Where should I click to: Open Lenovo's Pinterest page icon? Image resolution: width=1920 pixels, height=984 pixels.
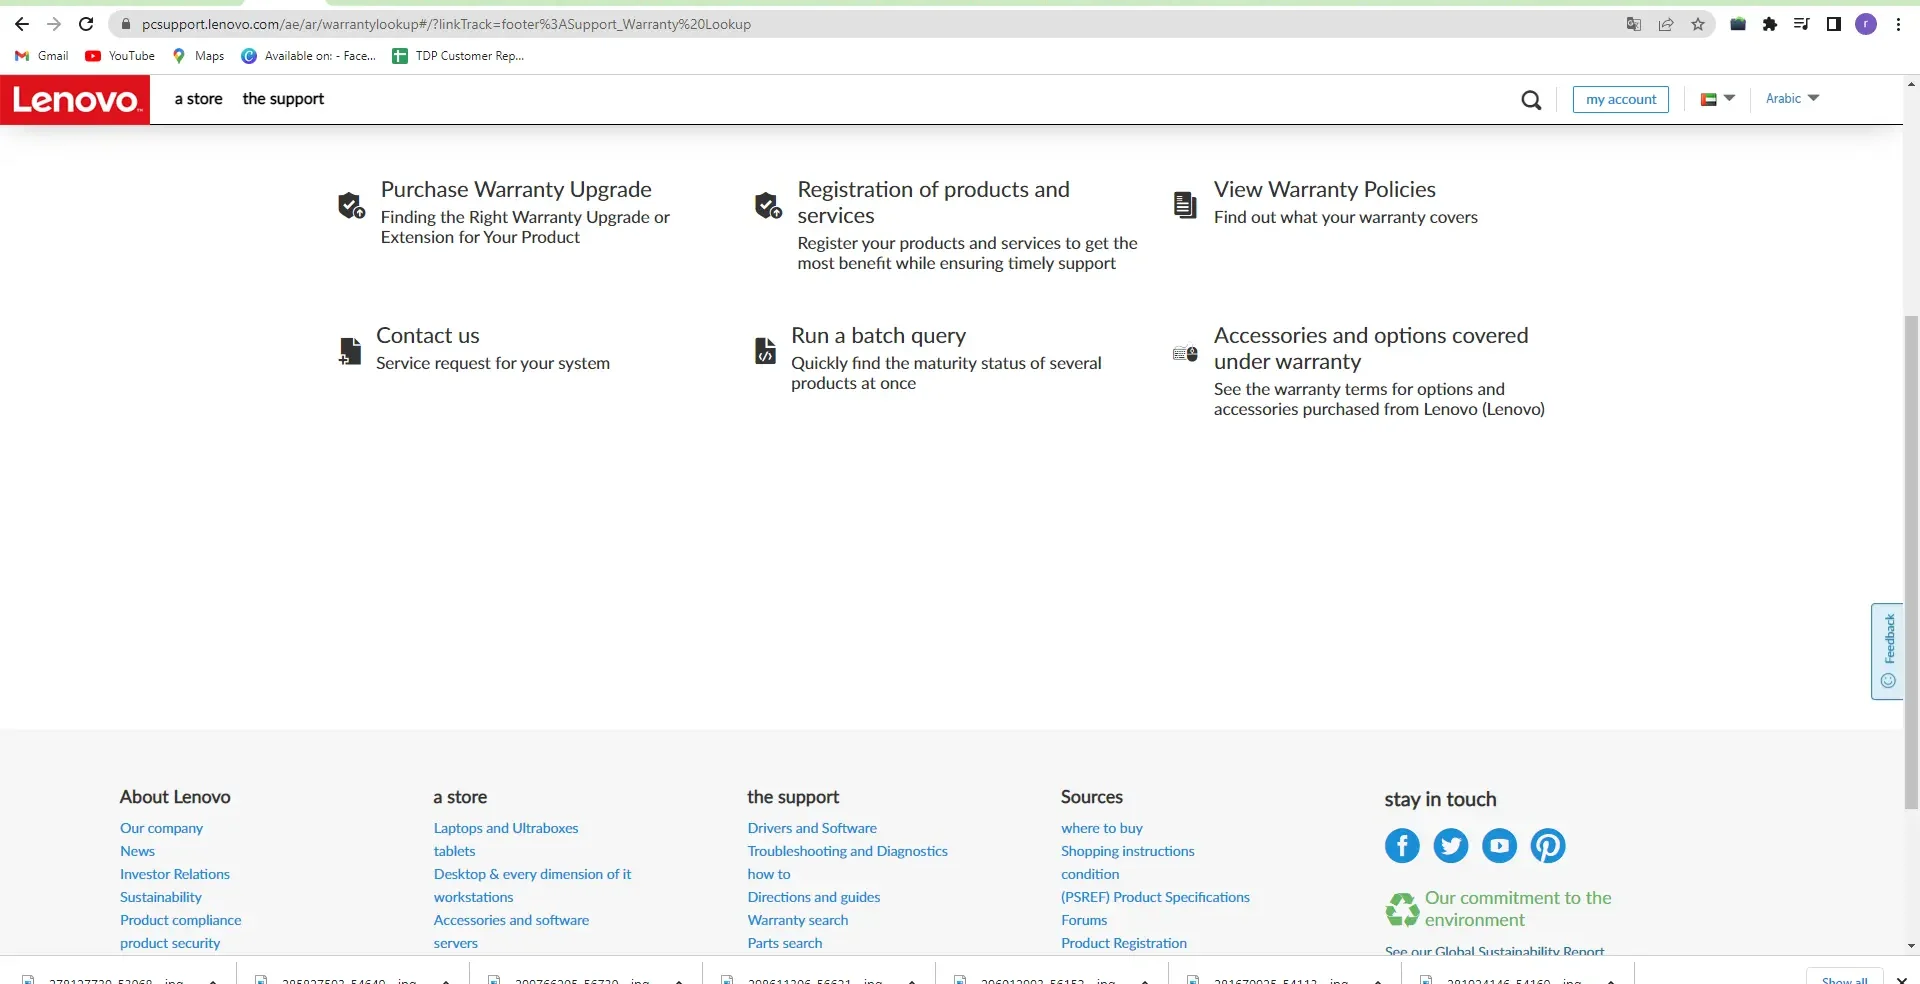pos(1547,846)
